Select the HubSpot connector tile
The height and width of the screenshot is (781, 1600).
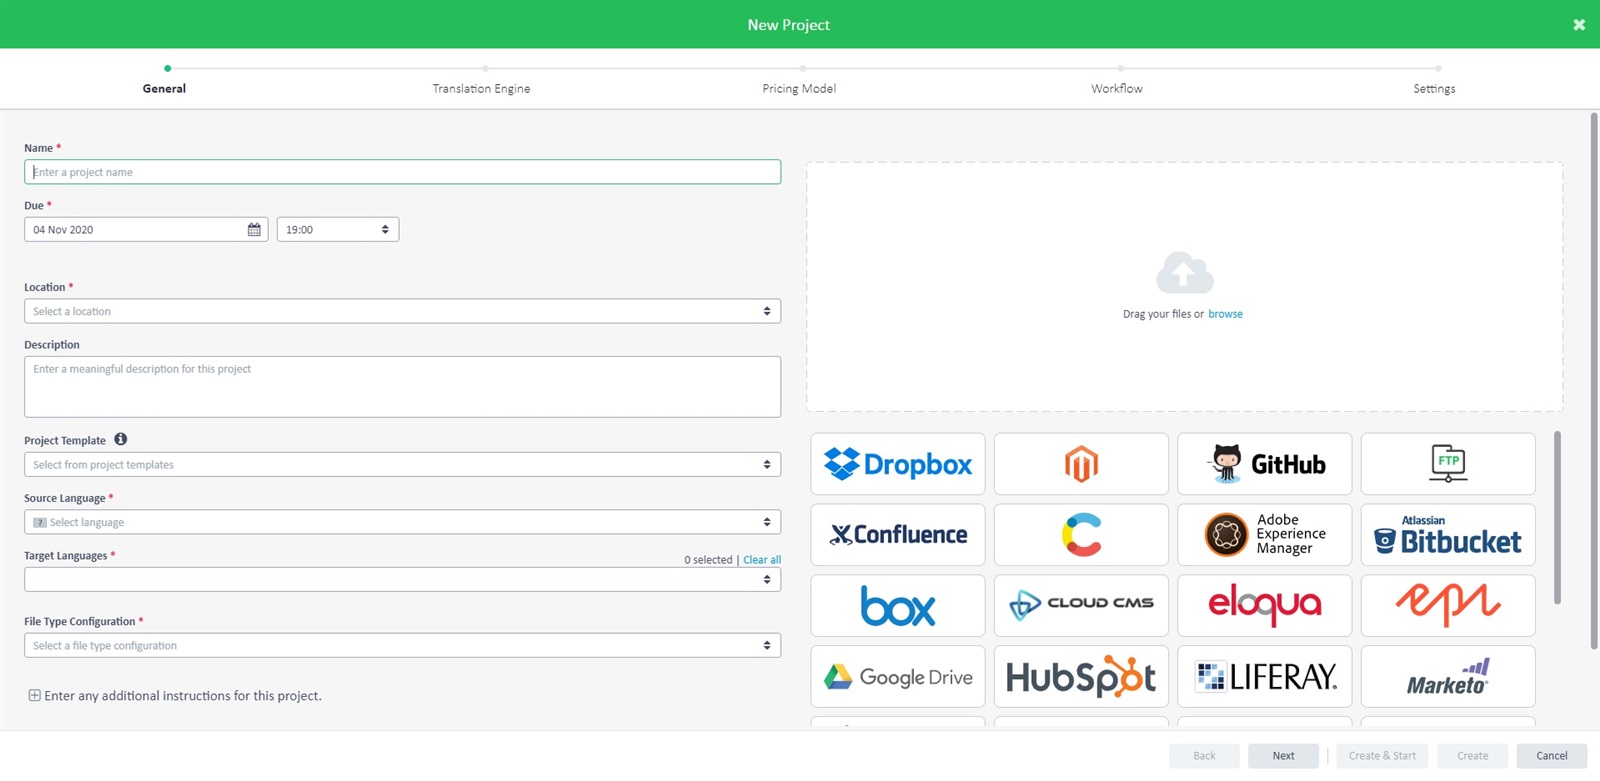tap(1081, 677)
